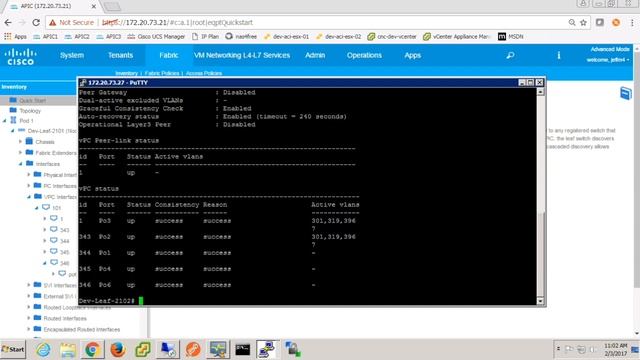Image resolution: width=640 pixels, height=360 pixels.
Task: Click the Not Secure warning icon
Action: tap(53, 22)
